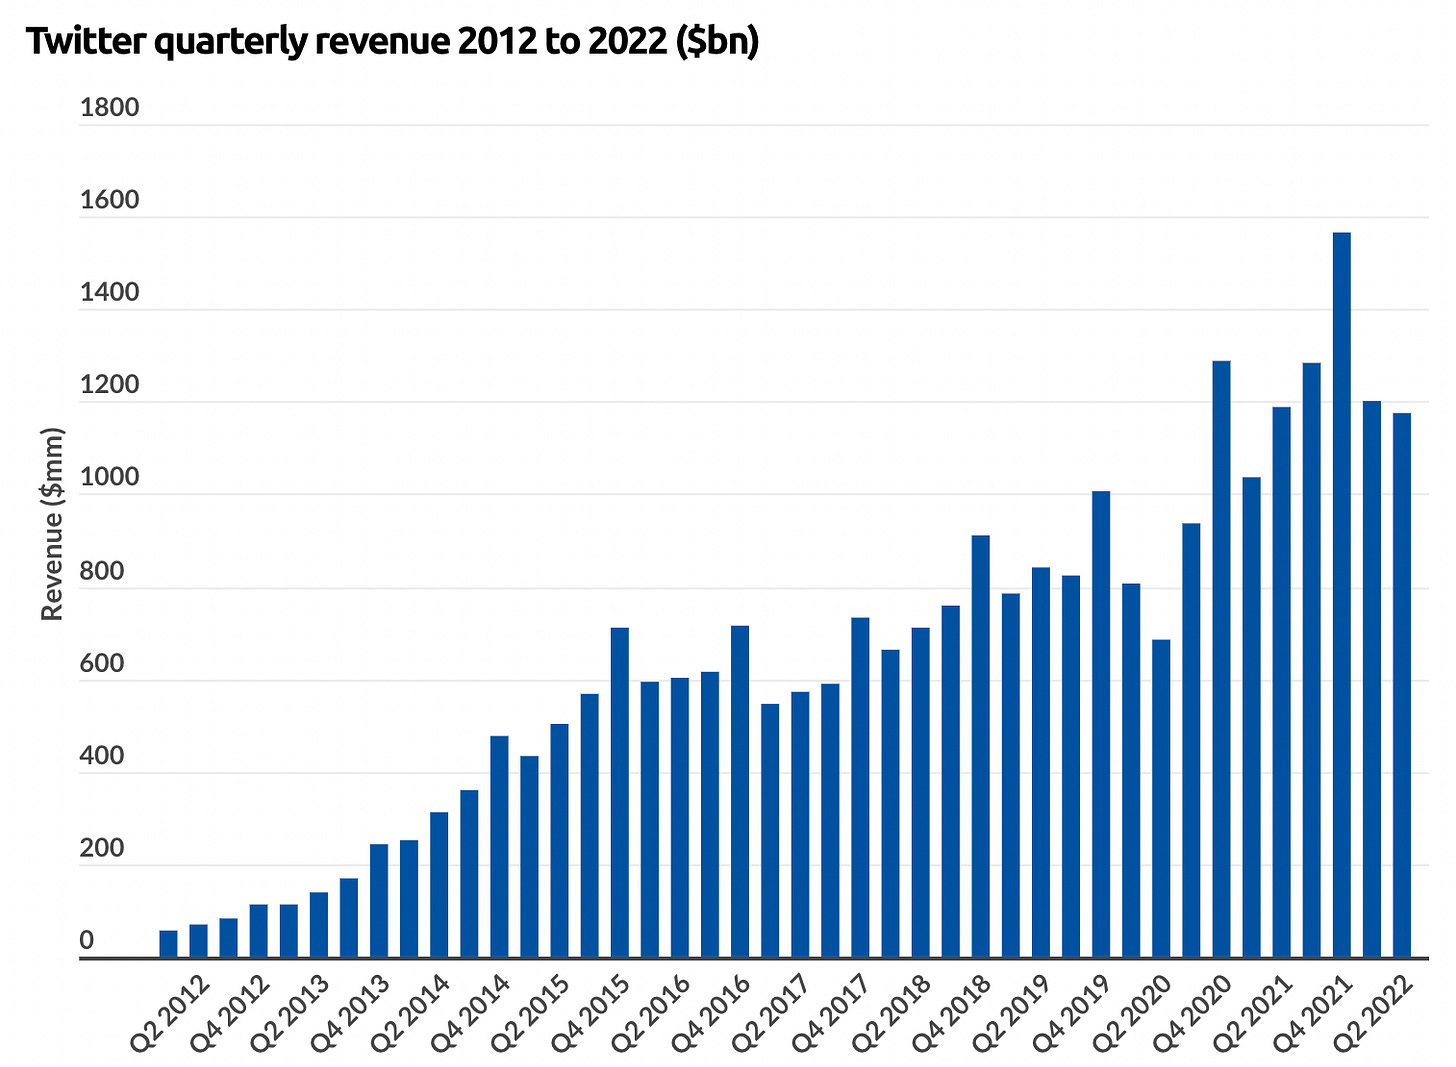Select the Q2 2020 revenue bar

tap(1161, 798)
